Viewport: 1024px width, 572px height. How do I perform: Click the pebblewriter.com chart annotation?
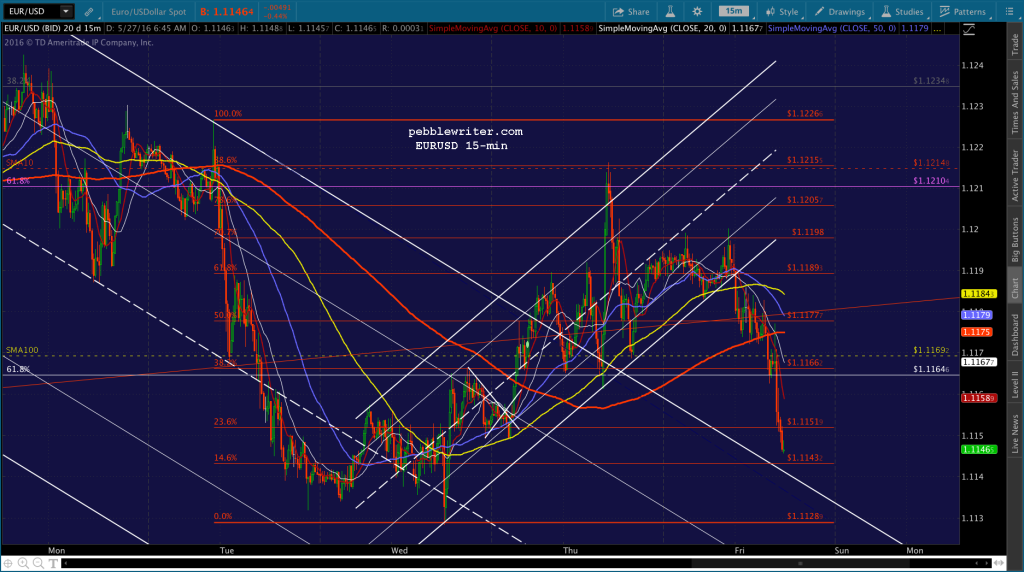[x=466, y=132]
